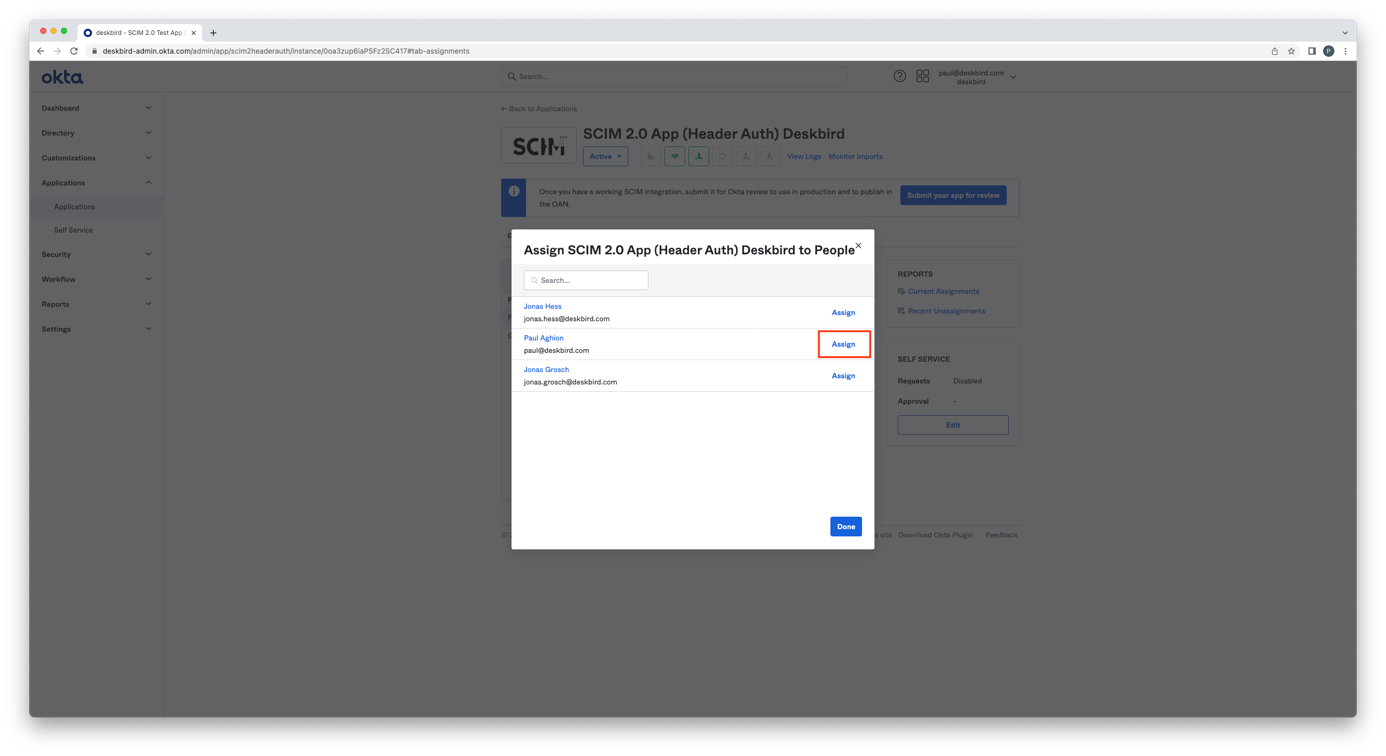
Task: Open Jonas Hess profile link
Action: [542, 307]
